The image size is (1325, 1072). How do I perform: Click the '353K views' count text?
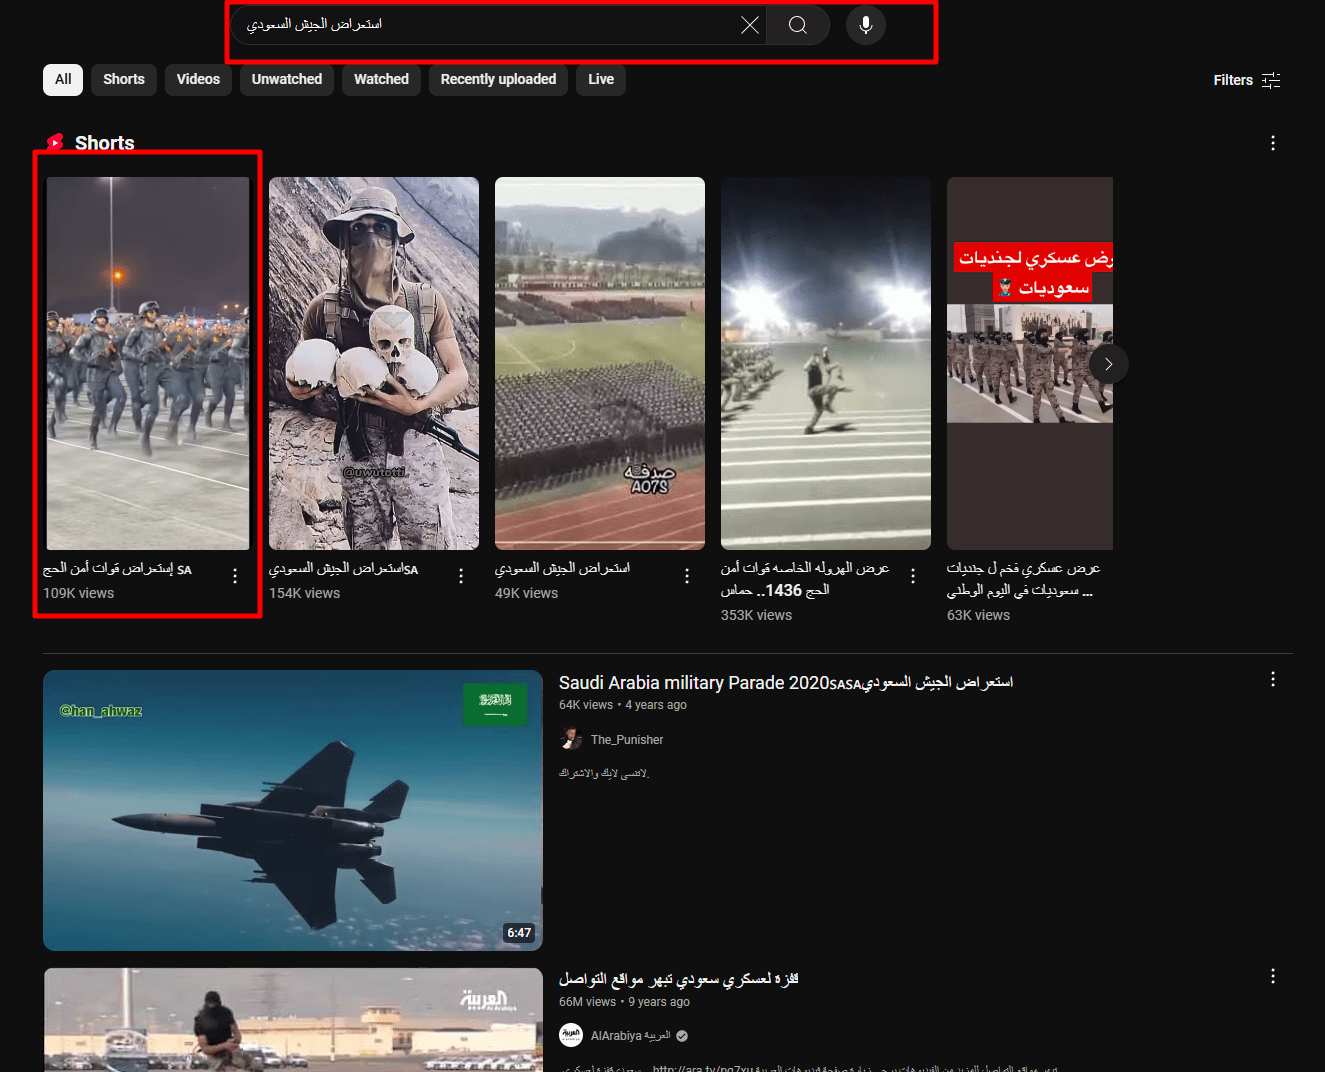(x=756, y=615)
